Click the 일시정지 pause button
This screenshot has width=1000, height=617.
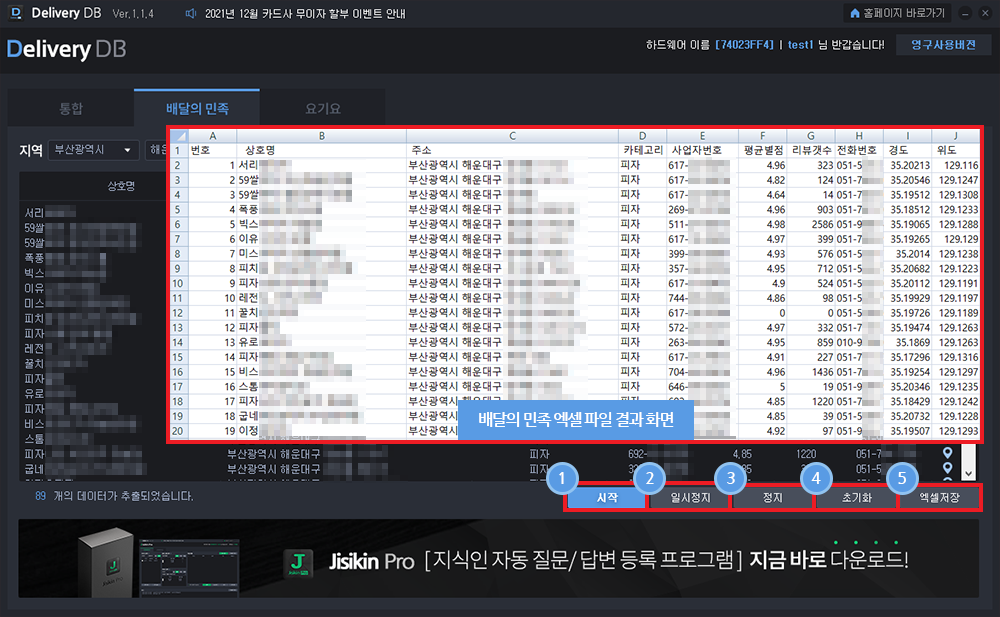pyautogui.click(x=689, y=497)
